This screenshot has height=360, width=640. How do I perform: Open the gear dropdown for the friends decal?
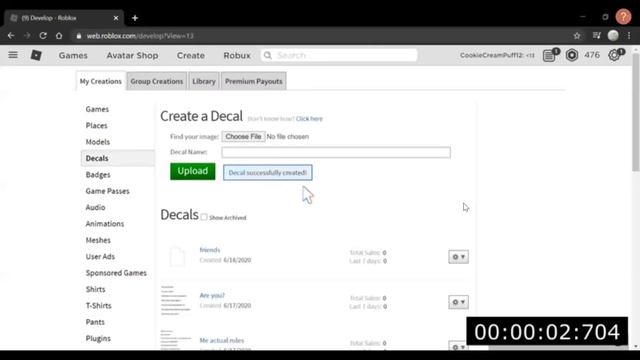pyautogui.click(x=458, y=257)
